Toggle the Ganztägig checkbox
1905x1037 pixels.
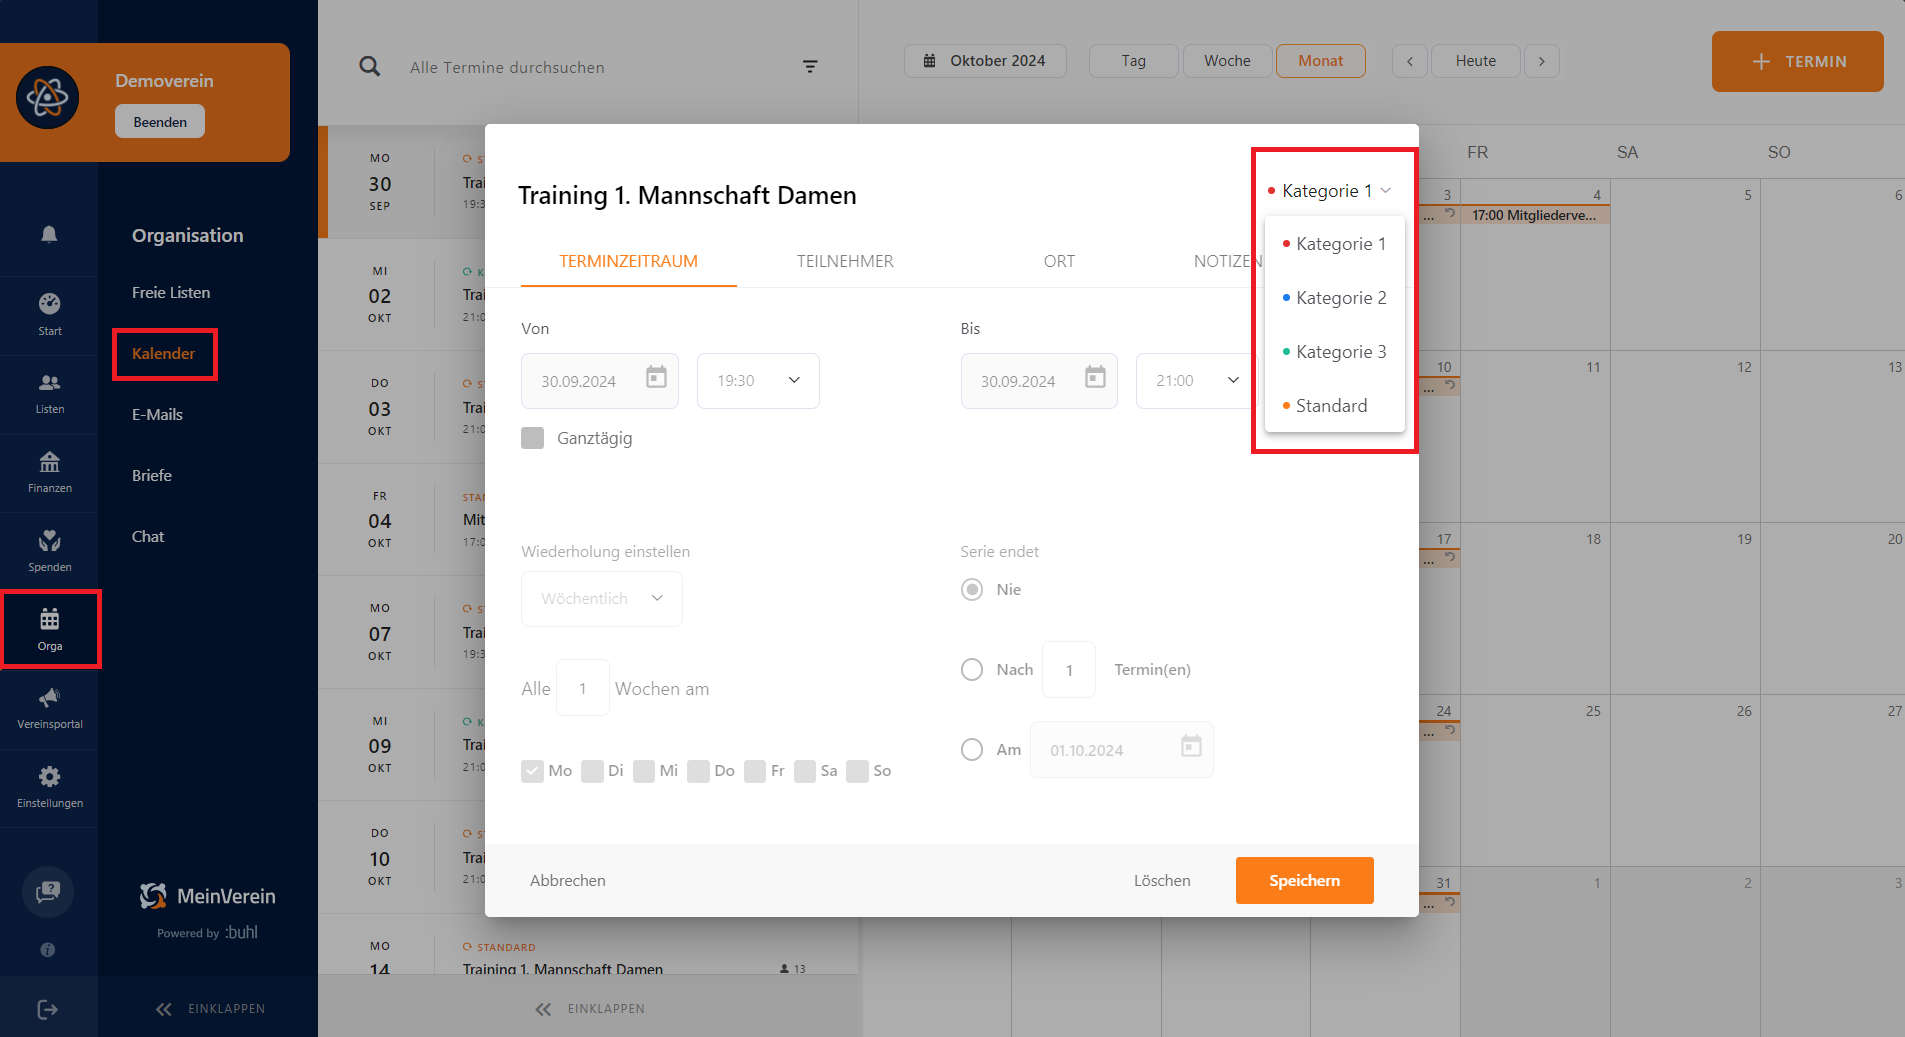(533, 438)
